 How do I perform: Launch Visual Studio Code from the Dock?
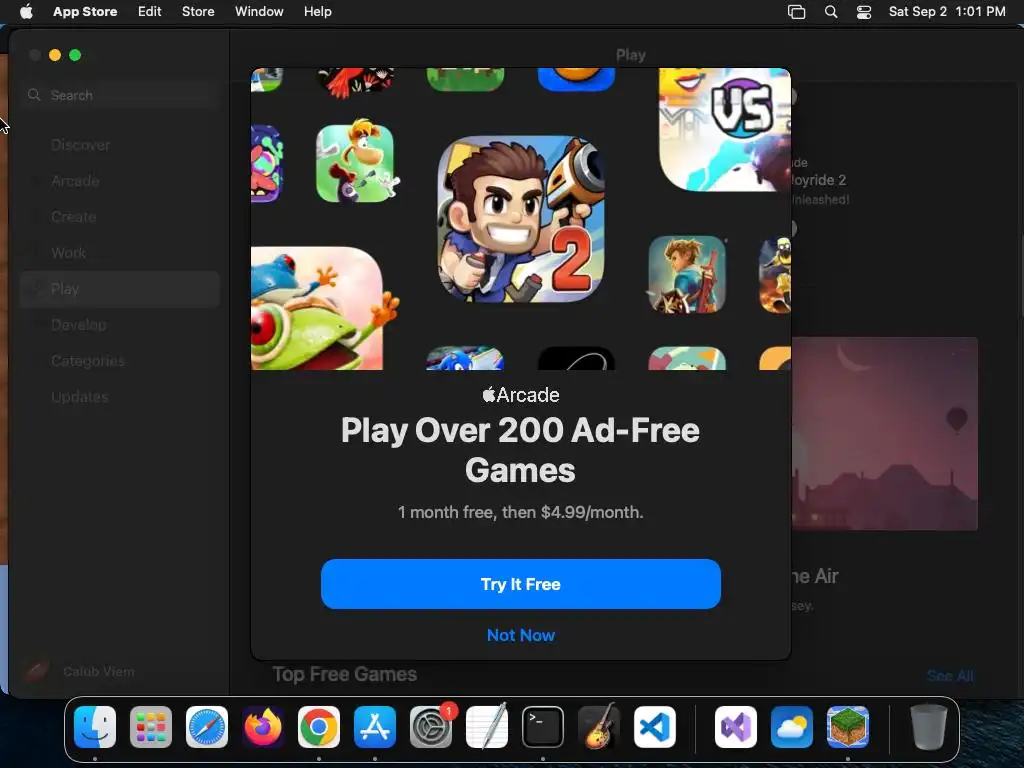click(655, 727)
